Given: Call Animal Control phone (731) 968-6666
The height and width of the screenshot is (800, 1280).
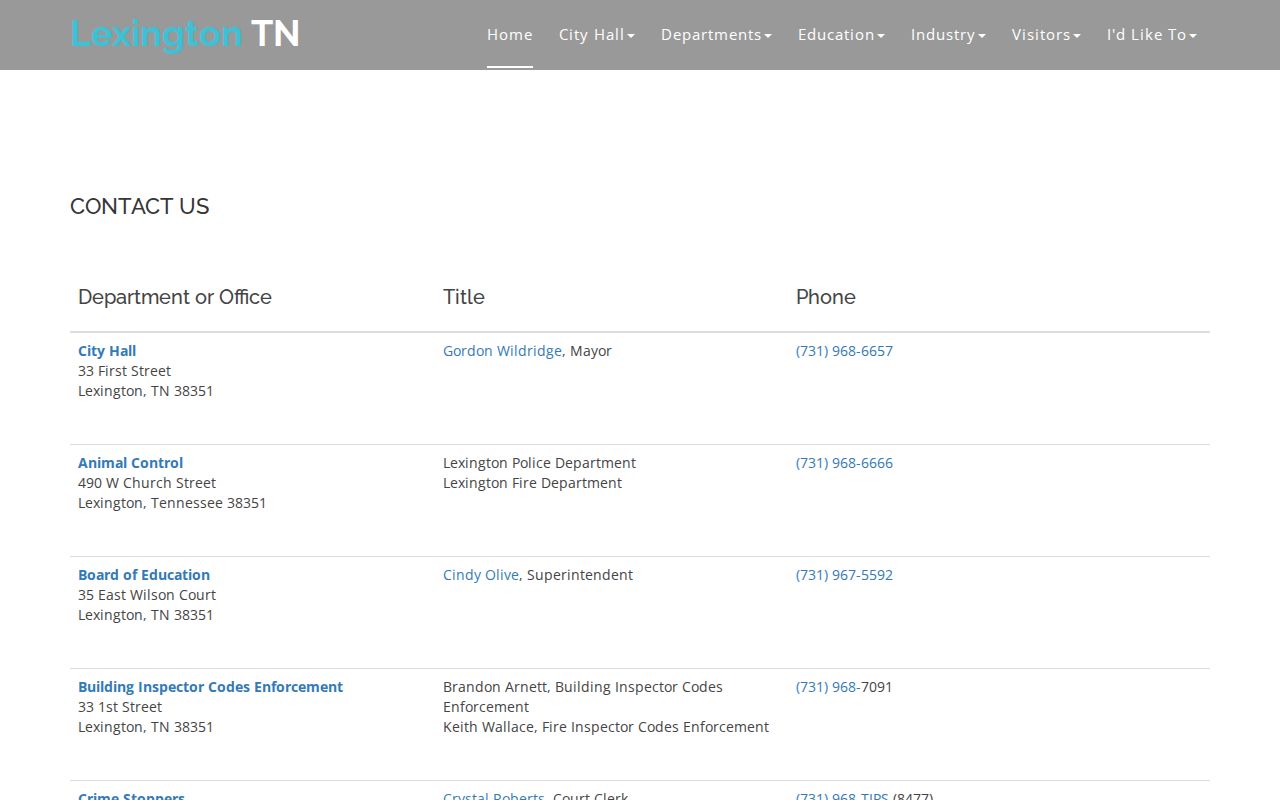Looking at the screenshot, I should coord(844,463).
